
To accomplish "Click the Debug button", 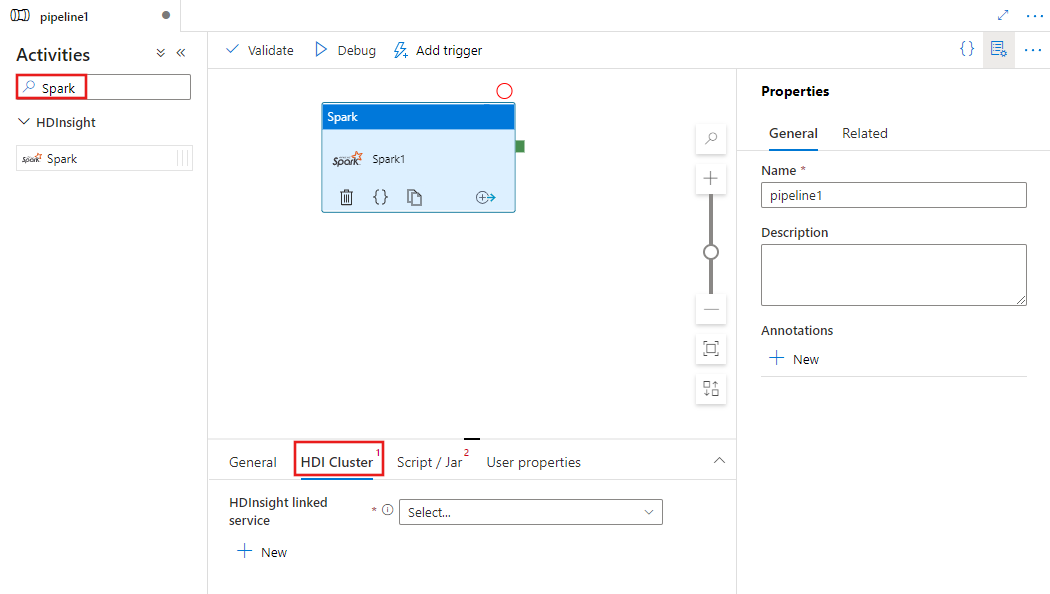I will point(344,50).
